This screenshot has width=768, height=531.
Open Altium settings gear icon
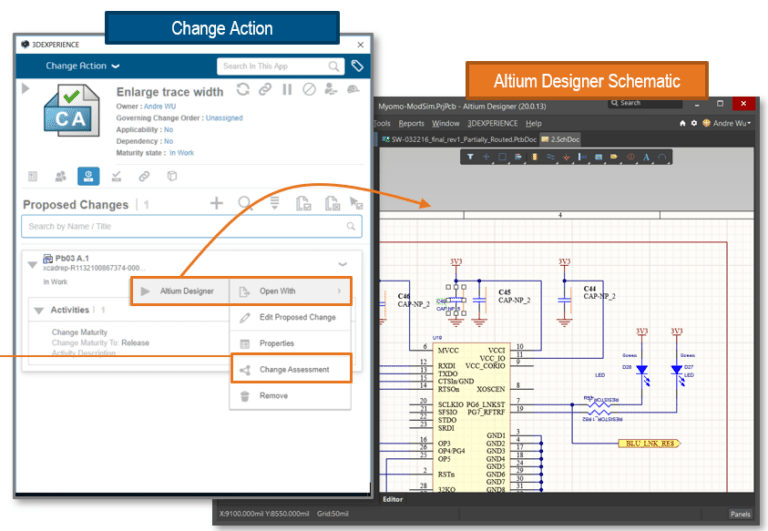tap(694, 123)
